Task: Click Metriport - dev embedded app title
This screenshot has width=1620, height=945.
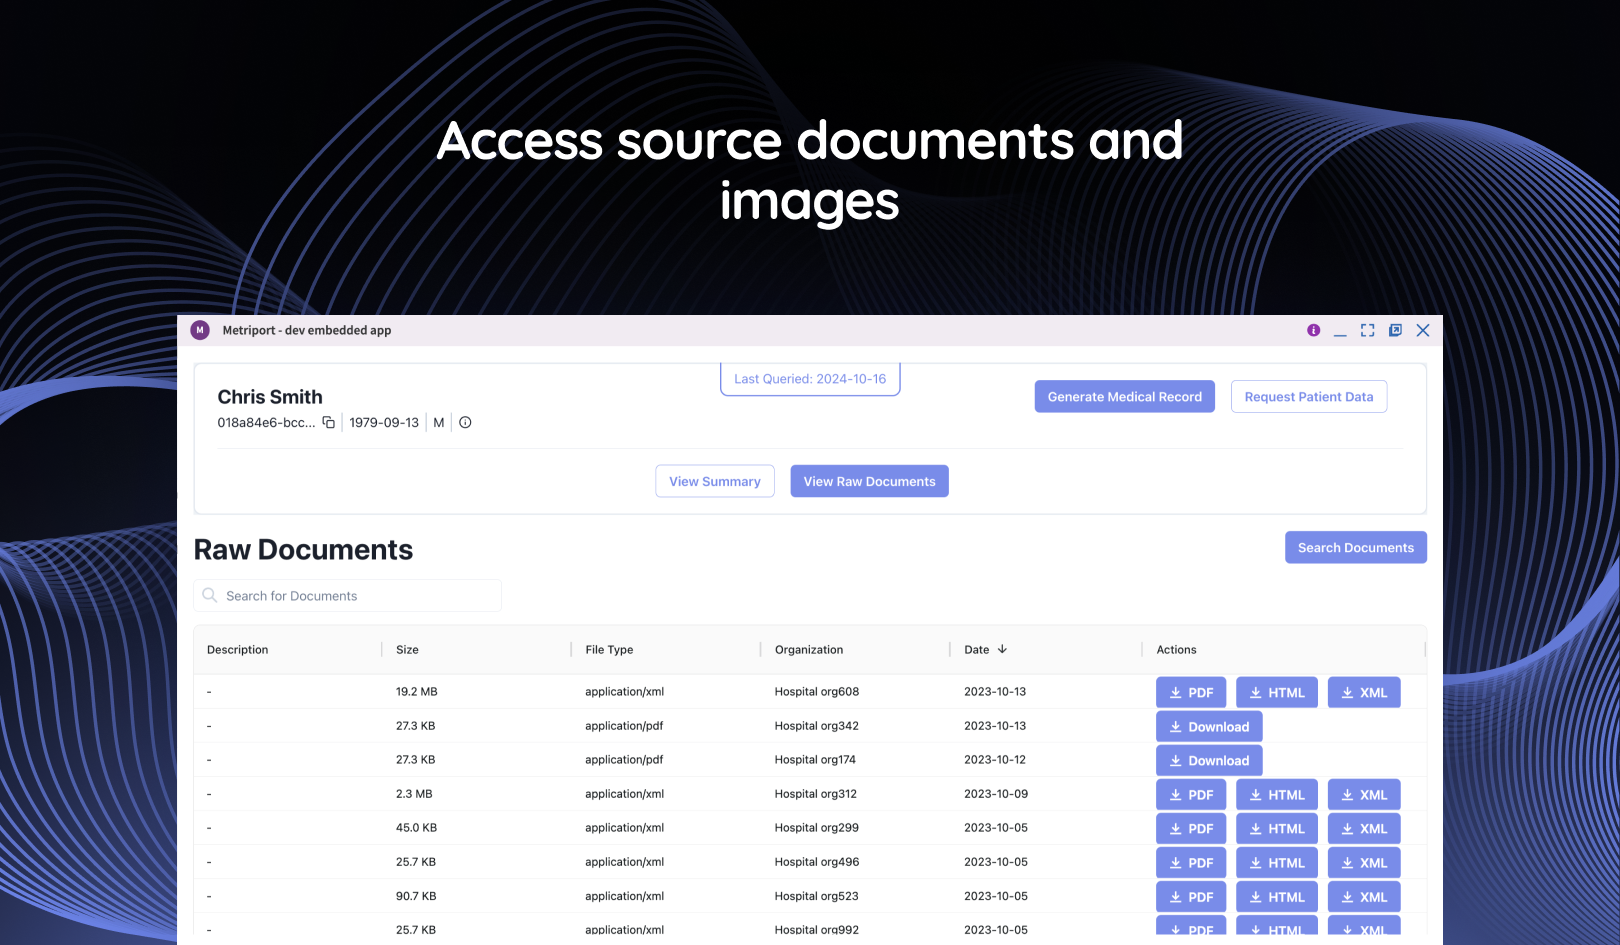Action: (x=307, y=330)
